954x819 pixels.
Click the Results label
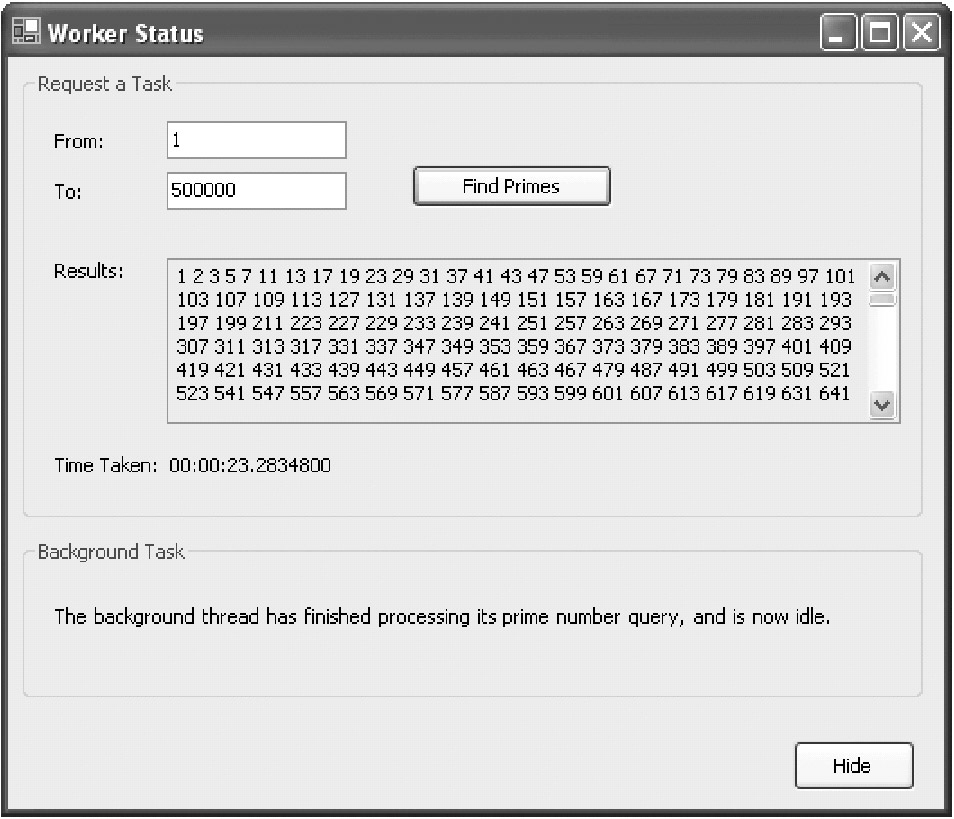pyautogui.click(x=89, y=272)
